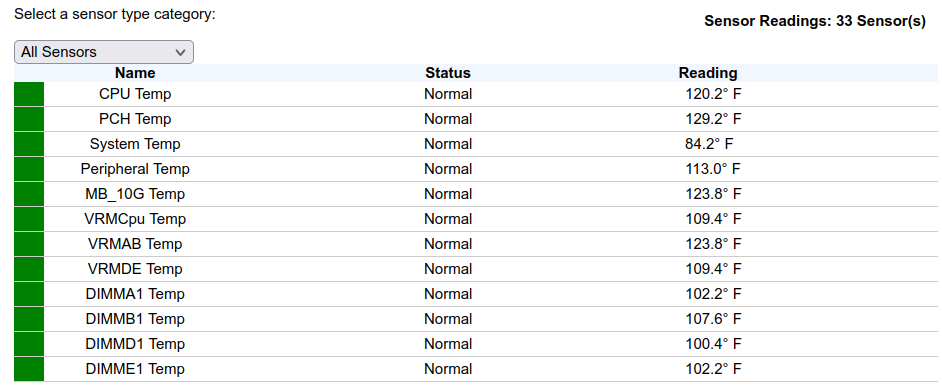
Task: Click the Normal status of MB_10G Temp
Action: coord(448,194)
